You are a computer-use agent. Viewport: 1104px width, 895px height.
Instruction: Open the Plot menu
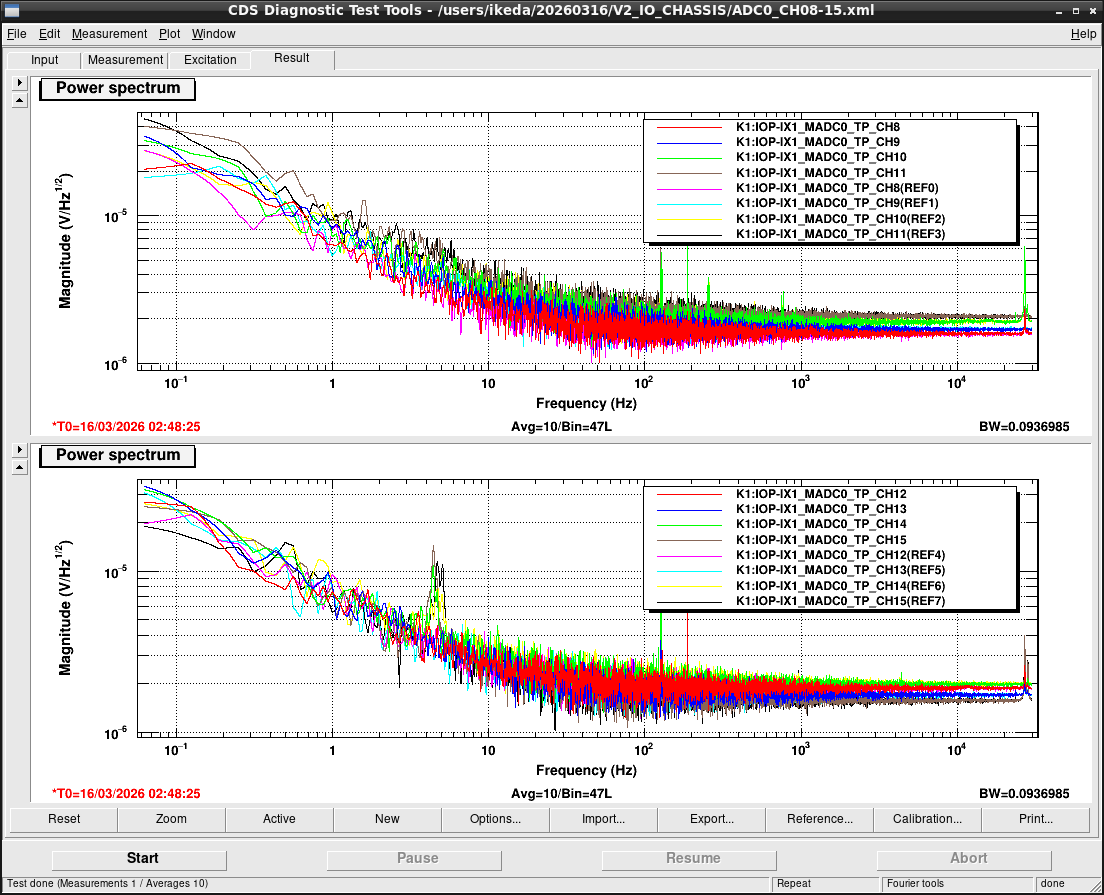(x=169, y=34)
